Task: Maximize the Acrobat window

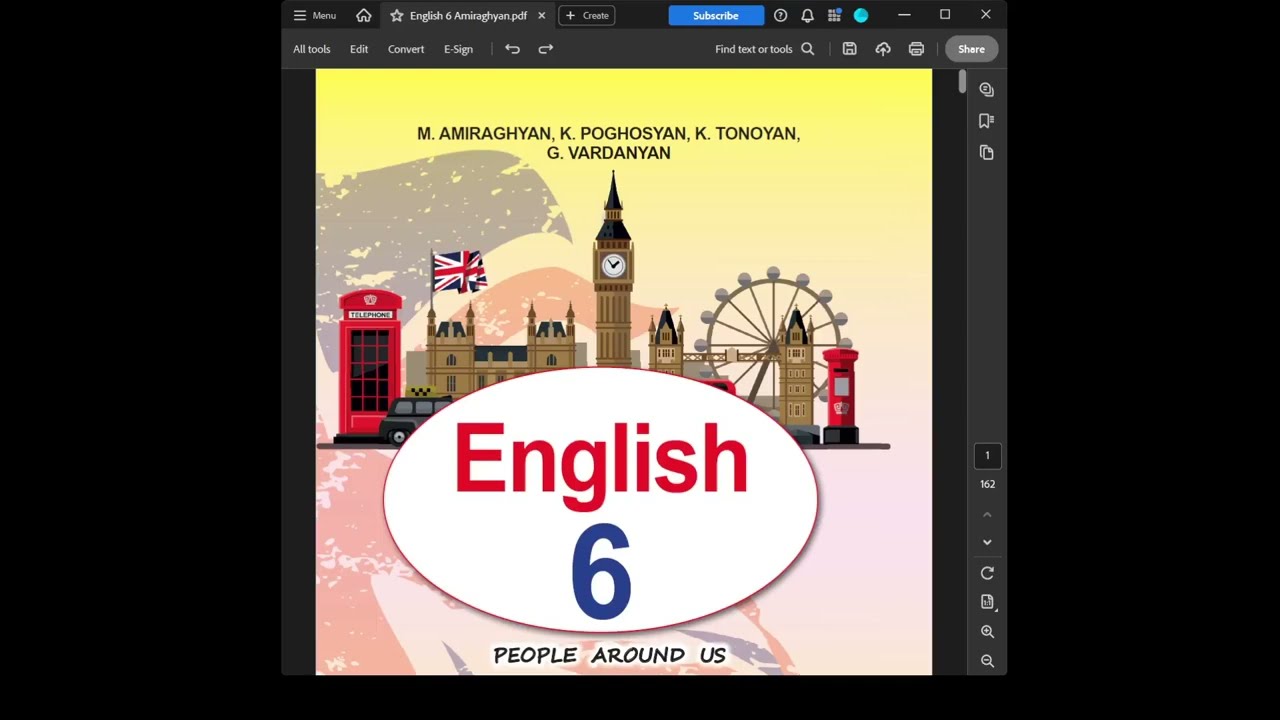Action: (x=945, y=15)
